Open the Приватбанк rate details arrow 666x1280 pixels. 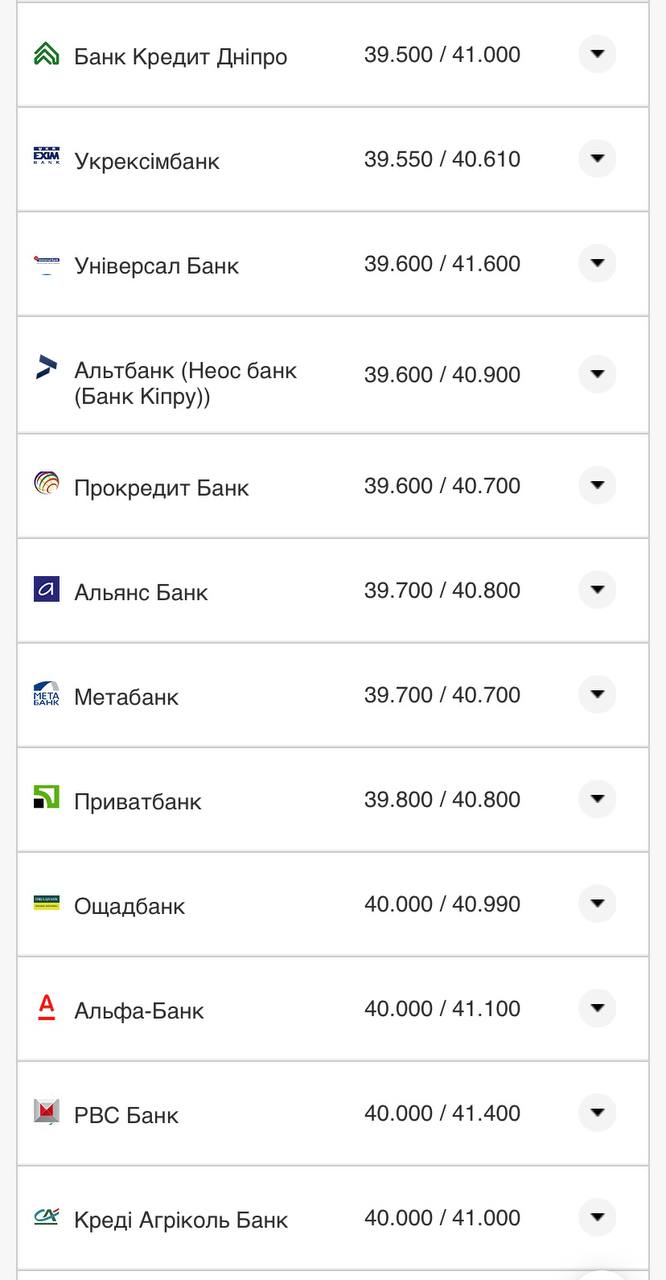tap(597, 799)
